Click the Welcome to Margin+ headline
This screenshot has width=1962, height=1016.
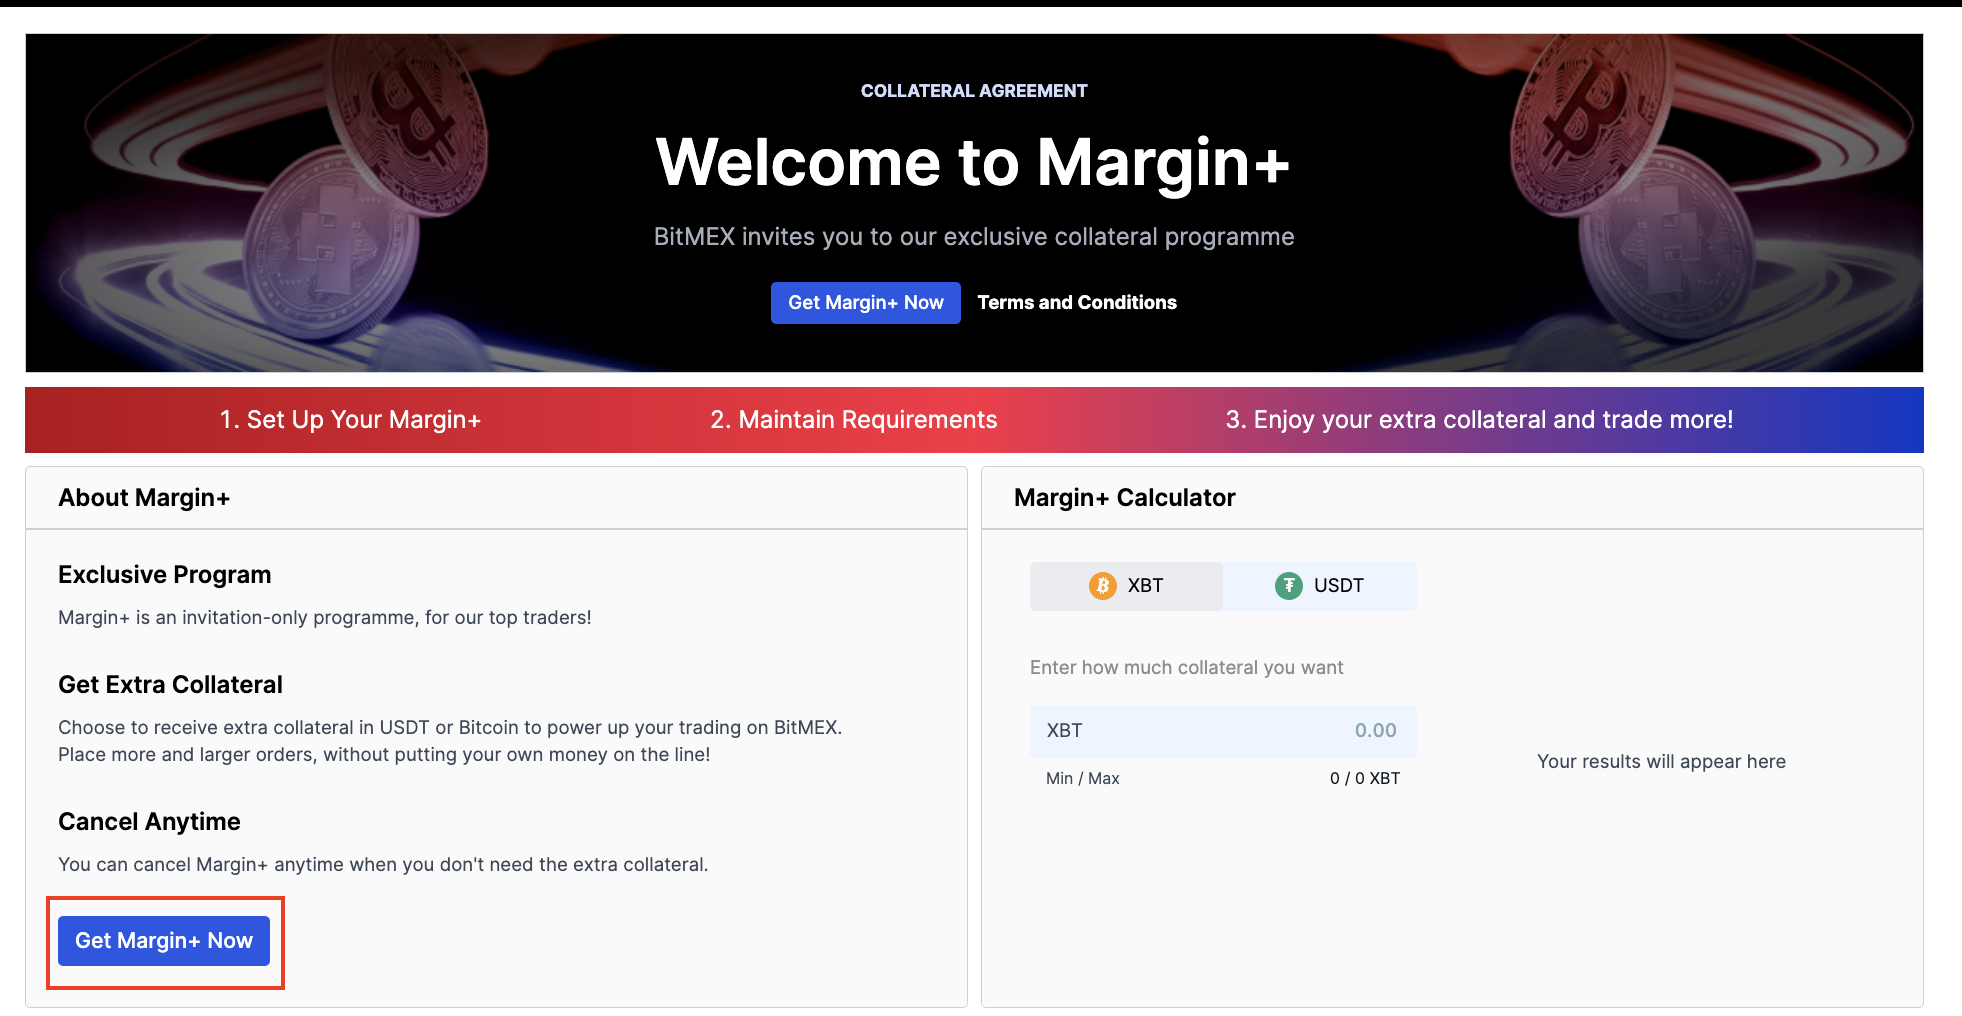click(973, 163)
